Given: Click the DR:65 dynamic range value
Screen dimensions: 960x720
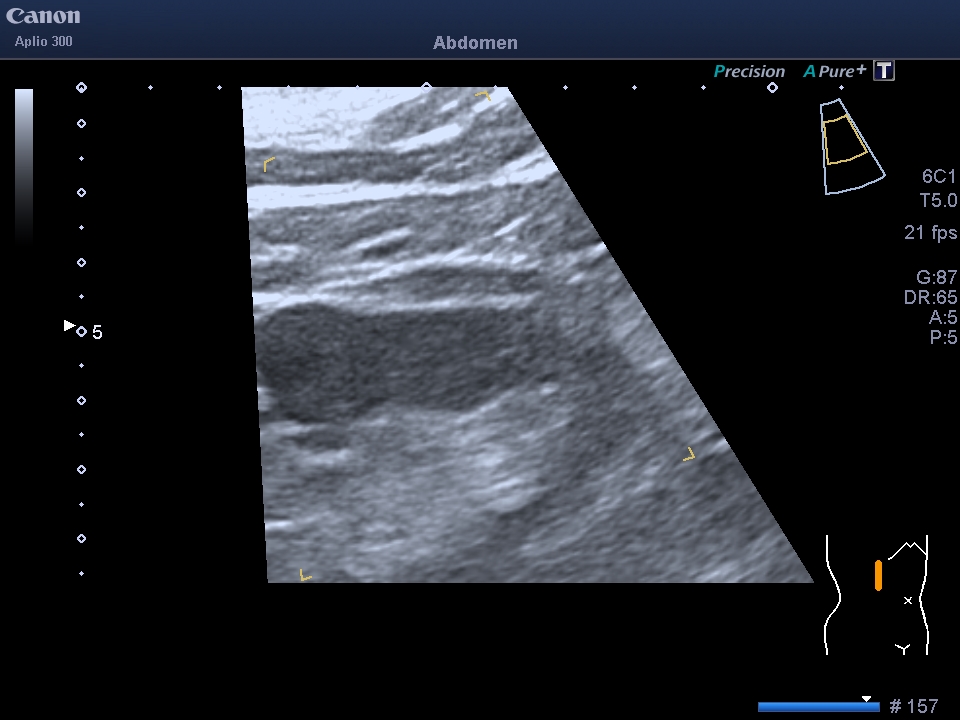Looking at the screenshot, I should [x=930, y=298].
